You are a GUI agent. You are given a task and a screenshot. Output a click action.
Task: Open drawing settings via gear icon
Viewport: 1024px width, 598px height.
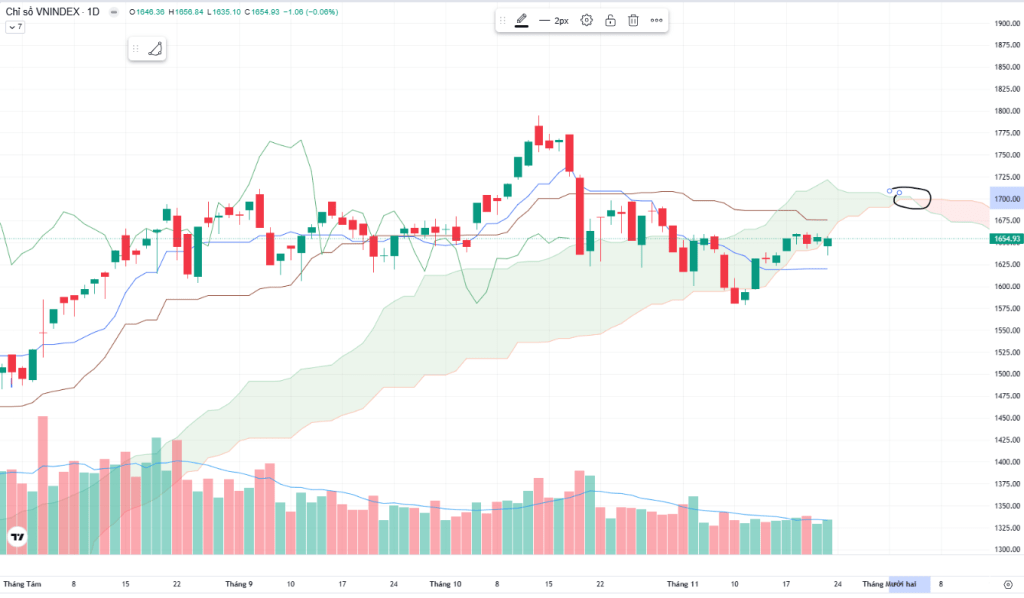tap(586, 20)
